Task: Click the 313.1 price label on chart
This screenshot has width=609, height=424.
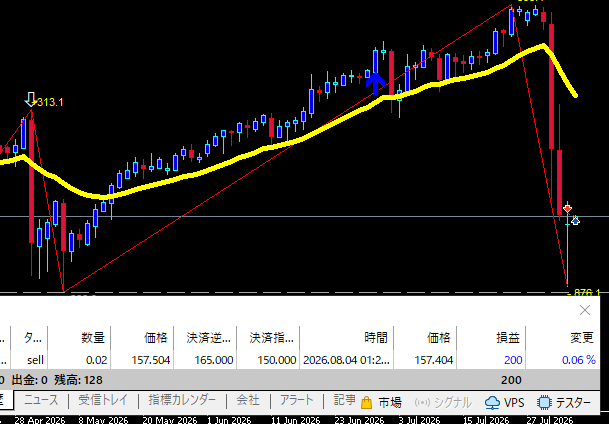Action: [50, 102]
